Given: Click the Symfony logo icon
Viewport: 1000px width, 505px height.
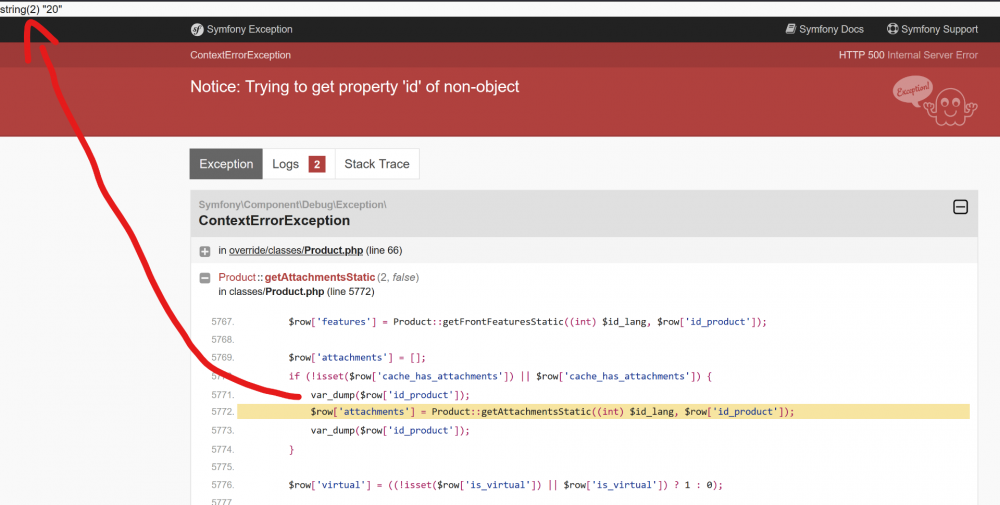Looking at the screenshot, I should pyautogui.click(x=197, y=29).
